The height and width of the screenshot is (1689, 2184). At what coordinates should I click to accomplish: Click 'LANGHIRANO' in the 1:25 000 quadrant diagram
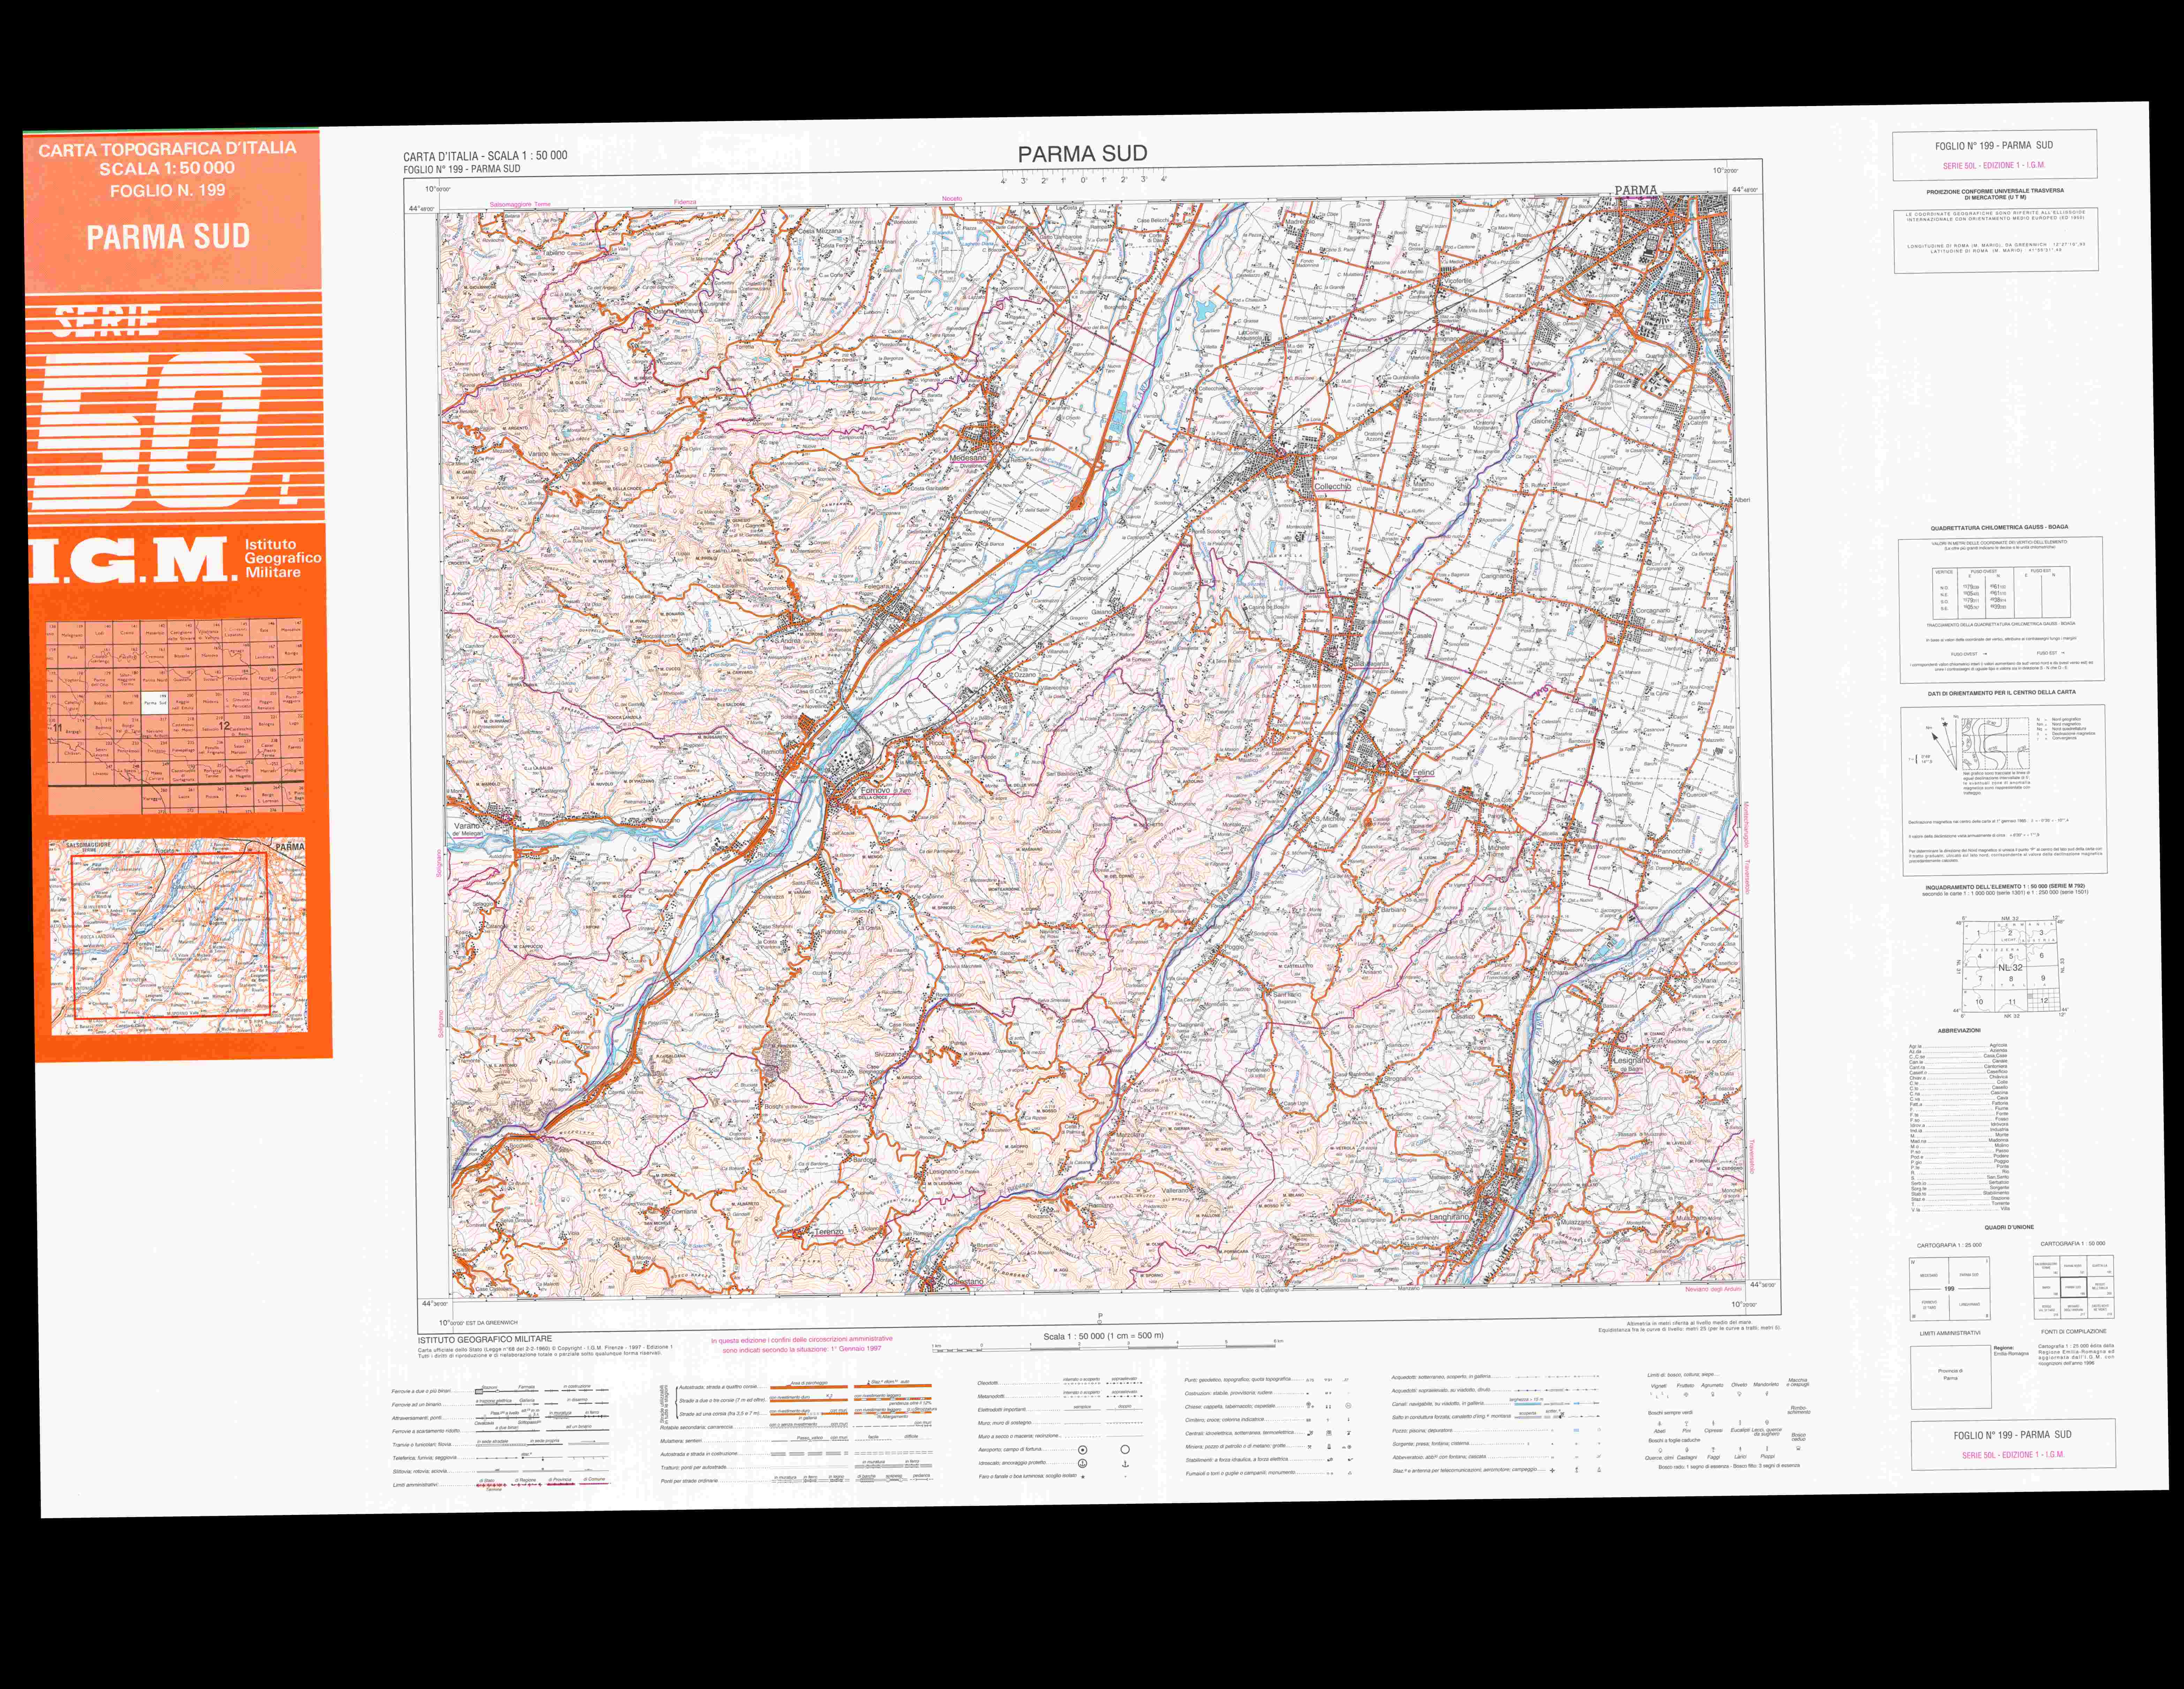(1970, 1304)
